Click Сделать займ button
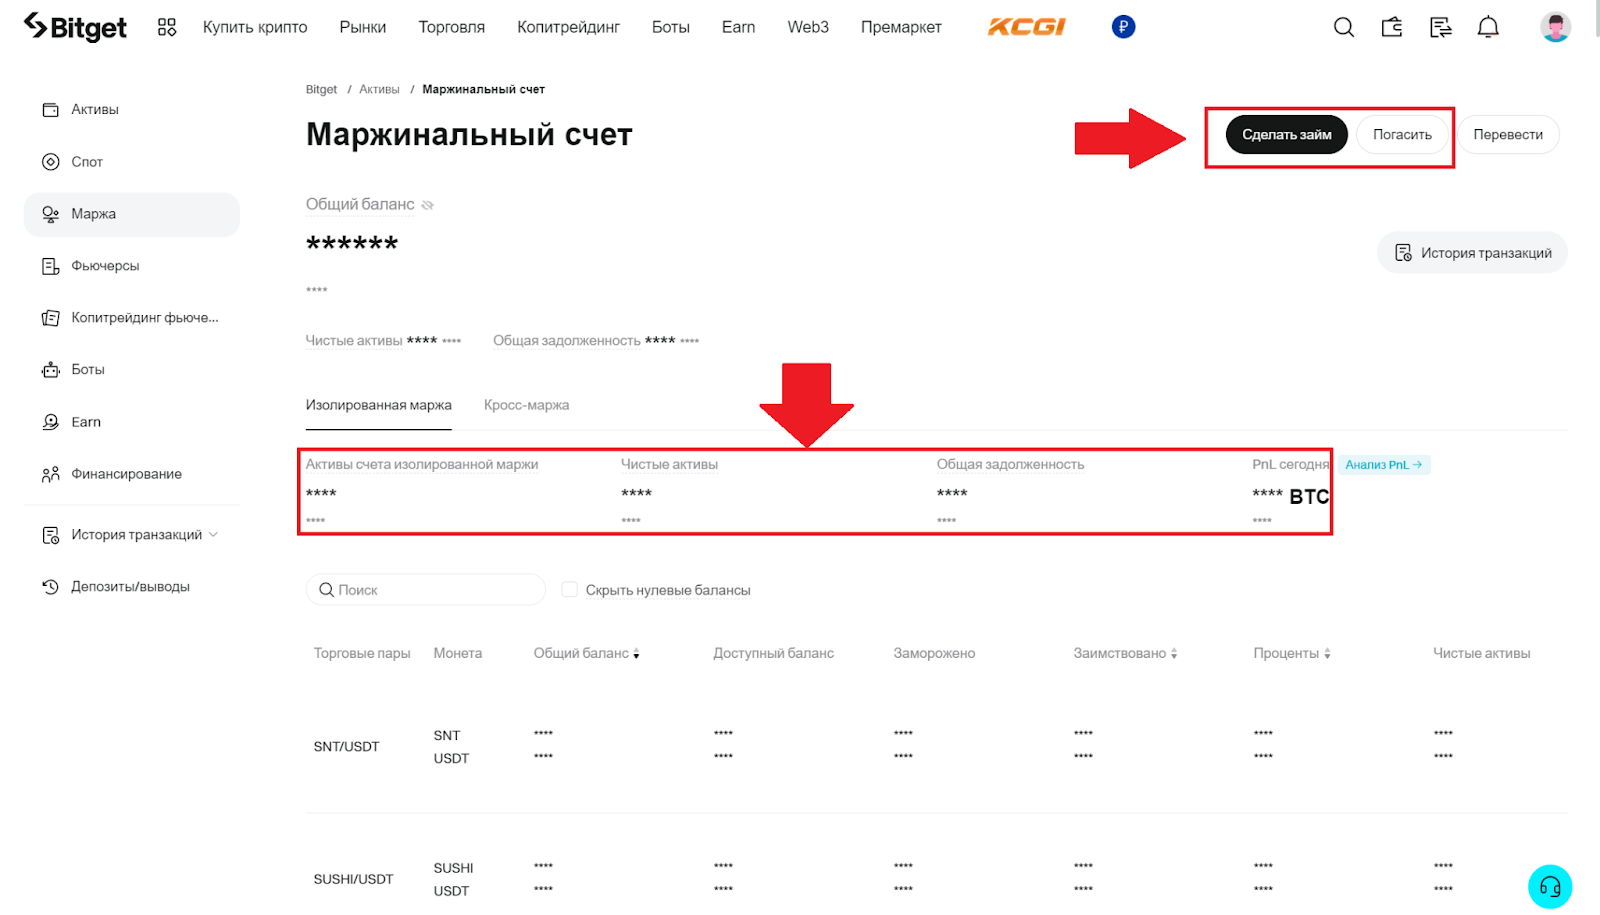1600x915 pixels. 1287,135
